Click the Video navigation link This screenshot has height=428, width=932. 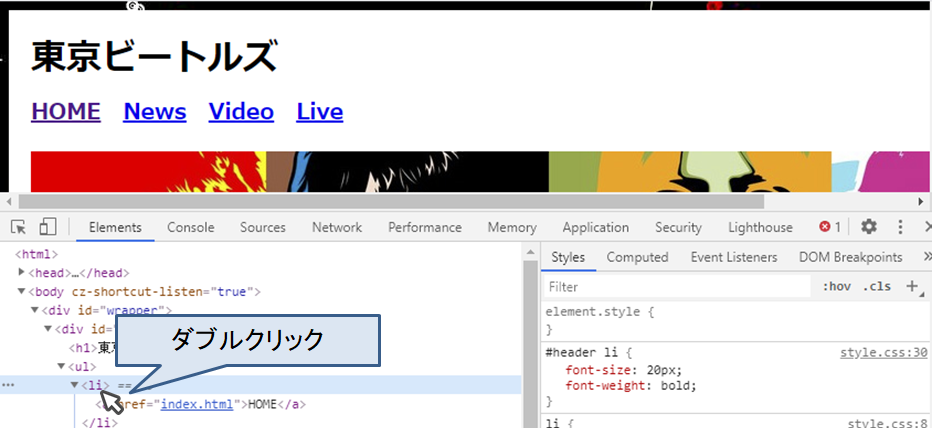pyautogui.click(x=241, y=111)
